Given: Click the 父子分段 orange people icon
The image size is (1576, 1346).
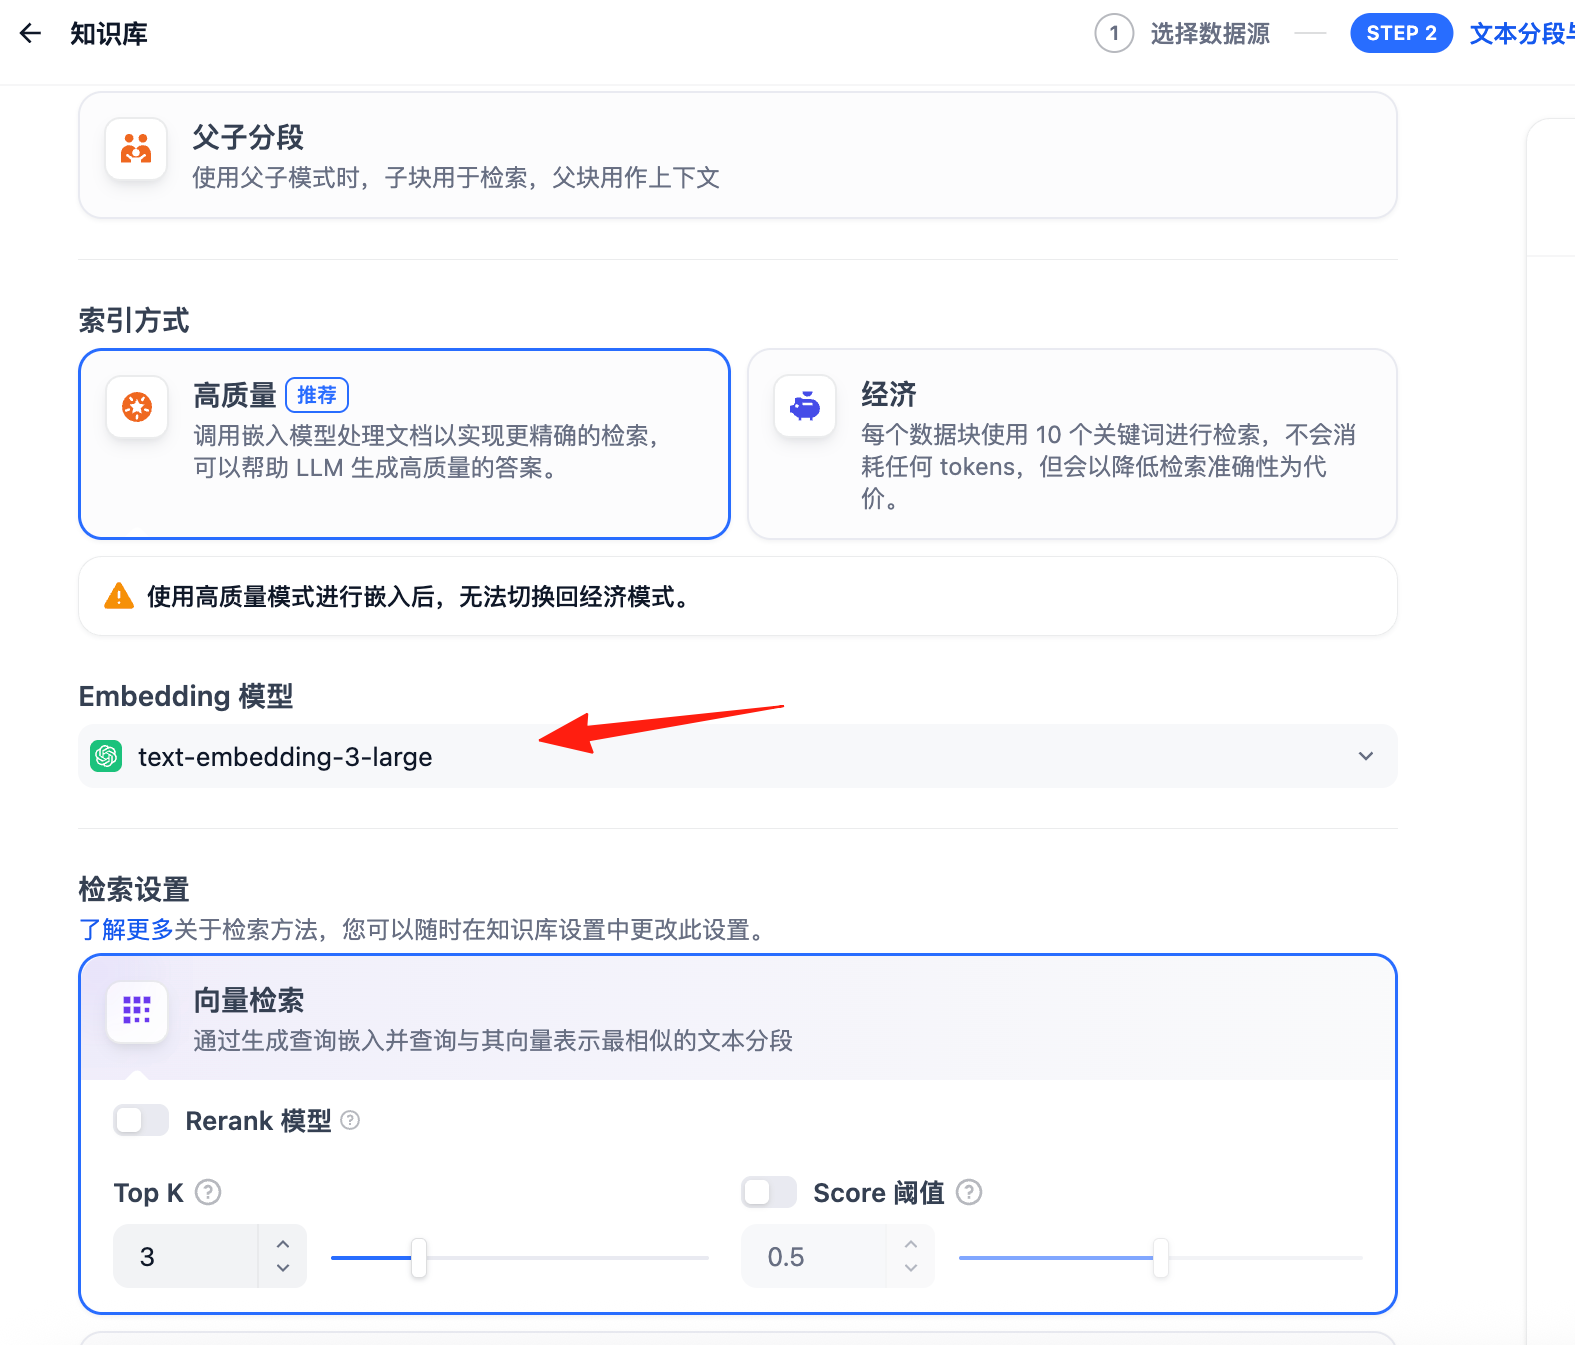Looking at the screenshot, I should 136,149.
